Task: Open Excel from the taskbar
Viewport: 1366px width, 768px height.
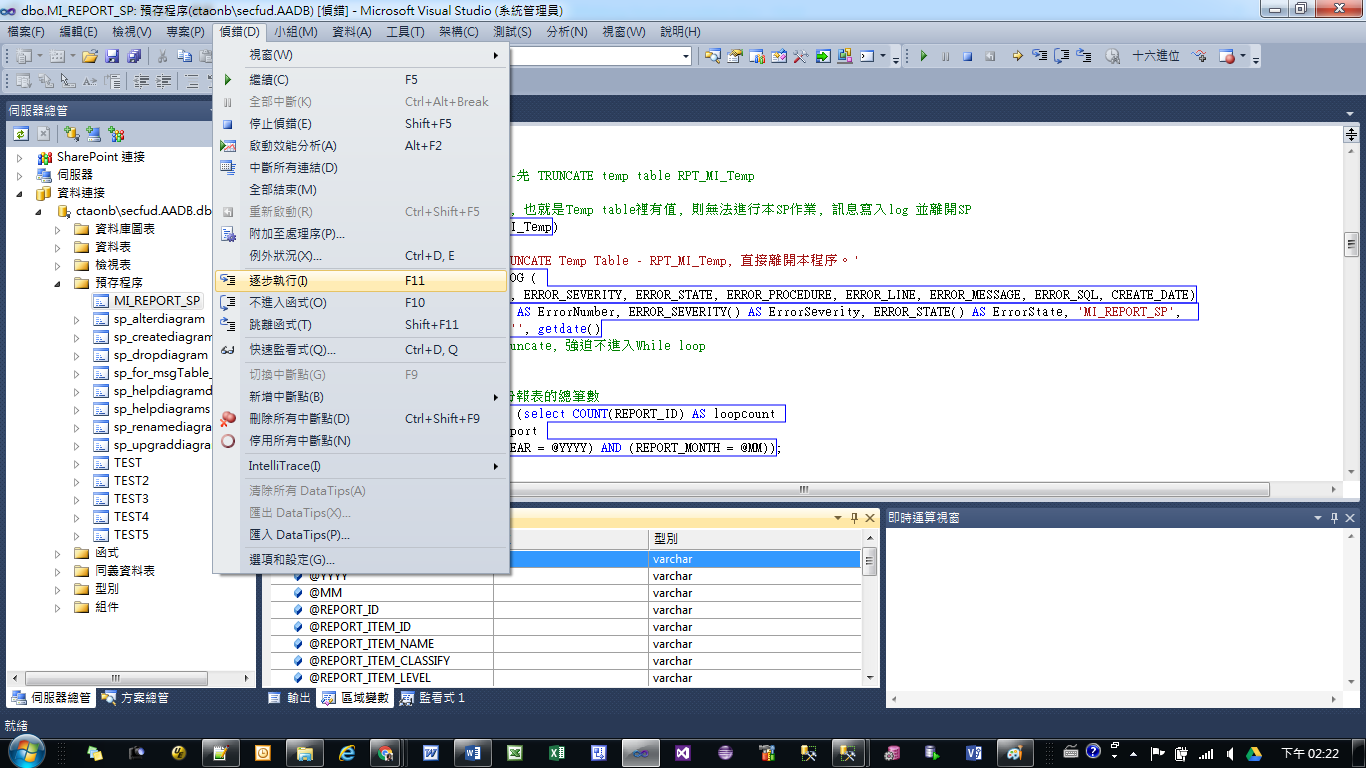Action: [x=556, y=754]
